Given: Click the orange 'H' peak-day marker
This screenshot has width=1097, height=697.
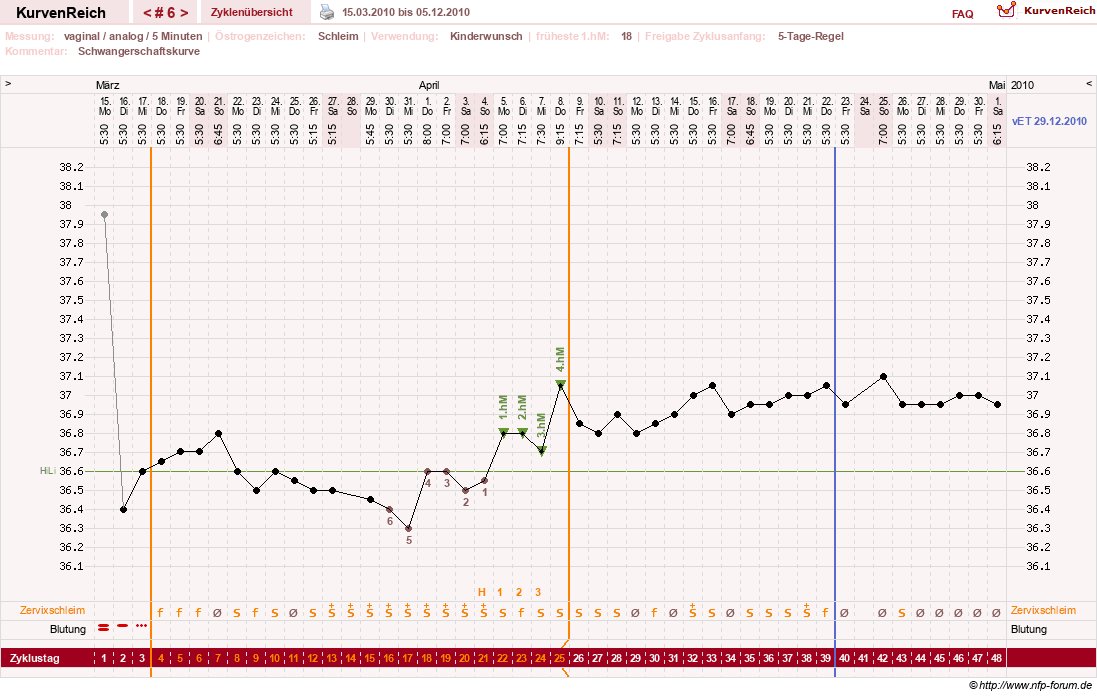Looking at the screenshot, I should (x=481, y=592).
